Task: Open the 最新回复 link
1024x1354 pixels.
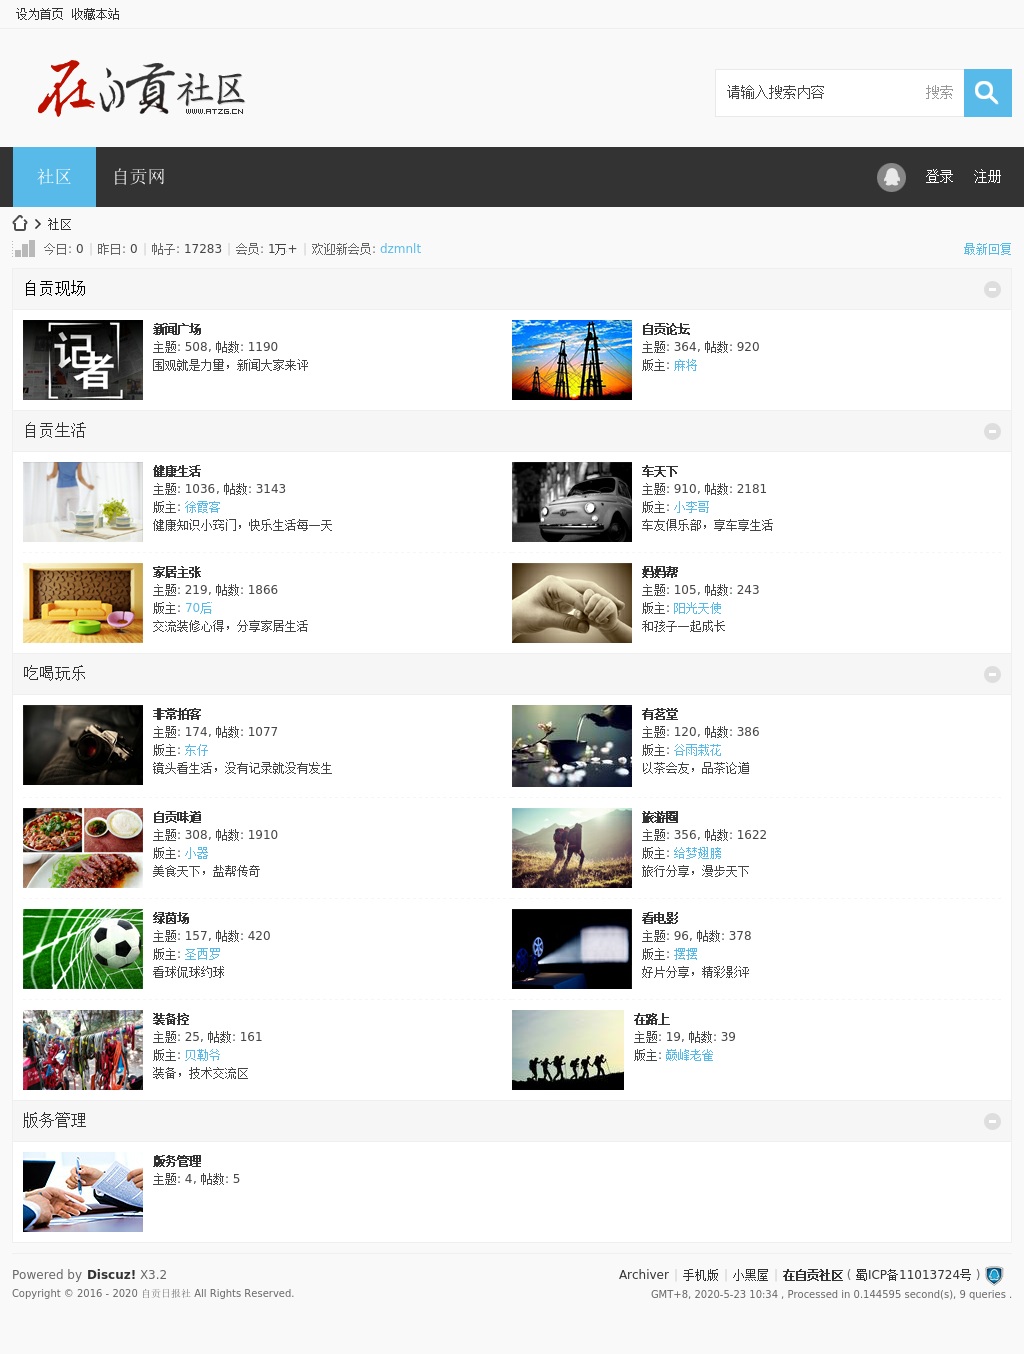Action: (x=987, y=249)
